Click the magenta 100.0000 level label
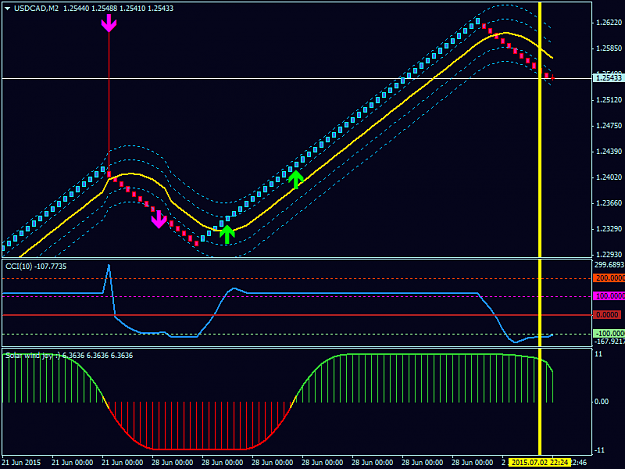 click(609, 296)
